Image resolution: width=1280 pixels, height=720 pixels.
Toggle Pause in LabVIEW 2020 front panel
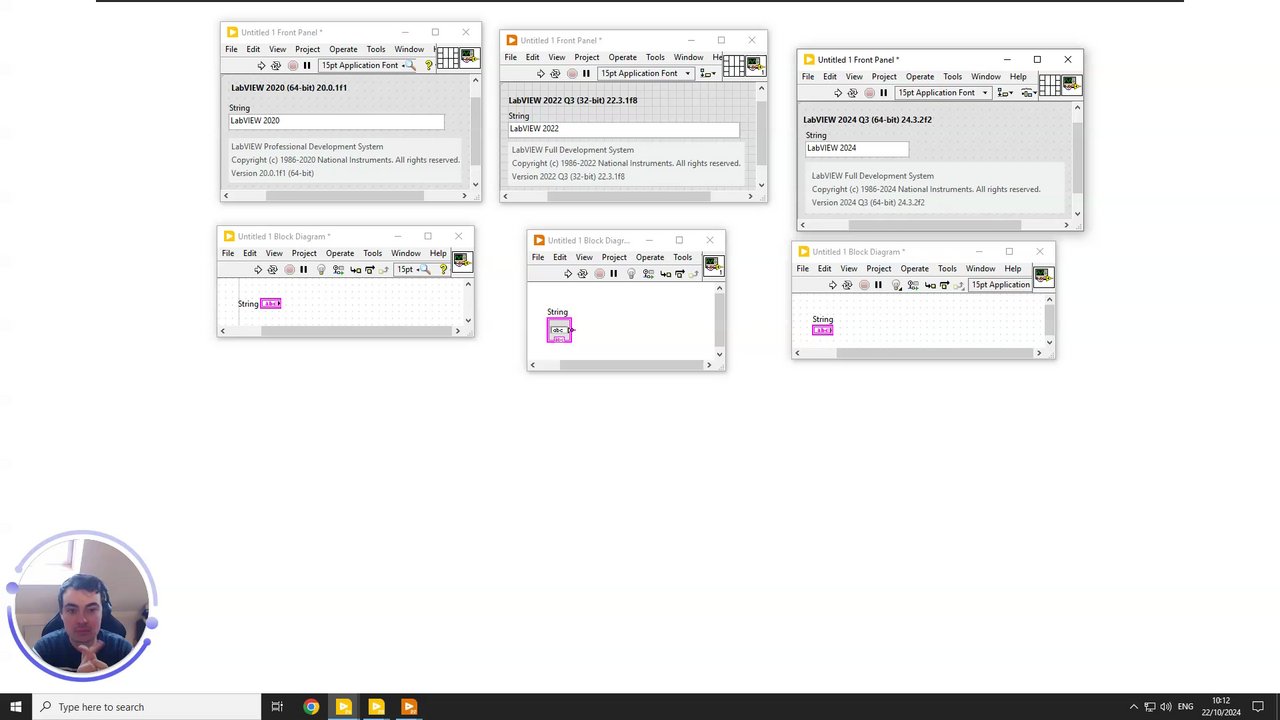tap(307, 66)
